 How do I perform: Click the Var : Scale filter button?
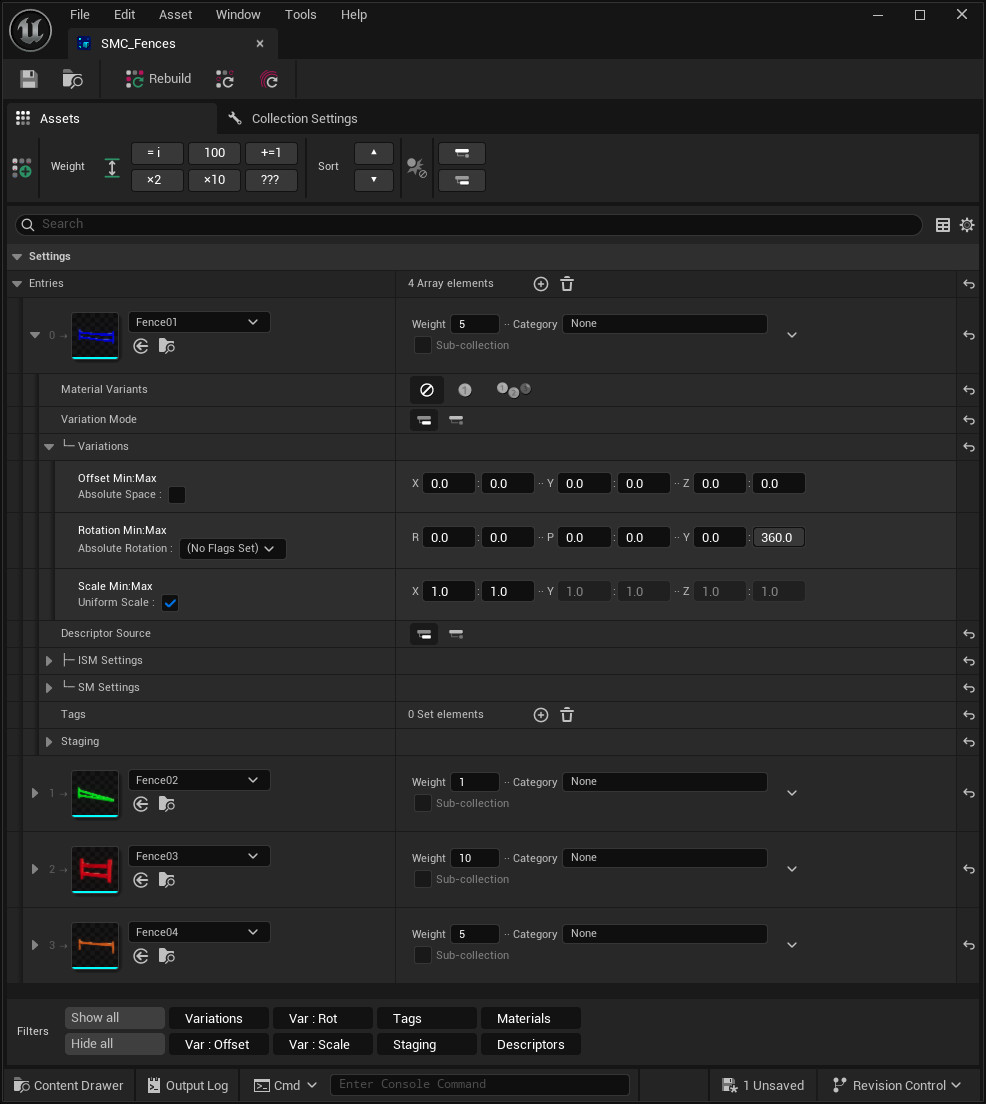click(x=319, y=1044)
